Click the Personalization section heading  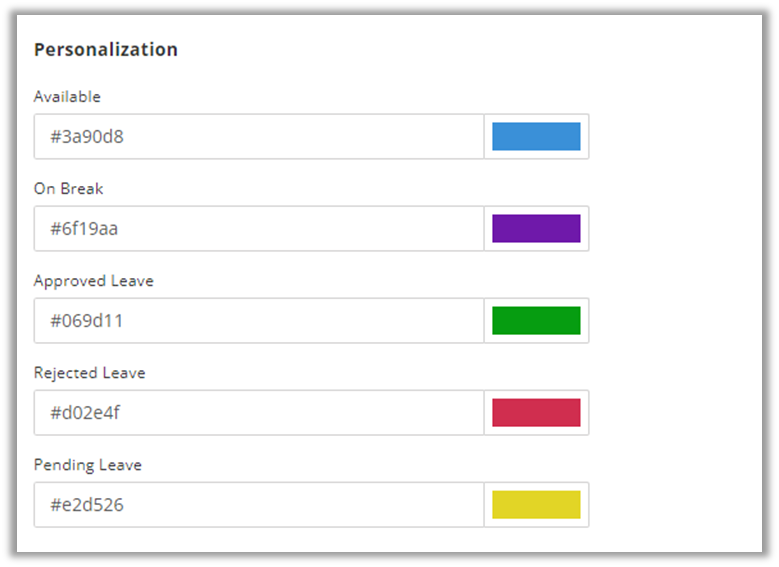click(106, 49)
